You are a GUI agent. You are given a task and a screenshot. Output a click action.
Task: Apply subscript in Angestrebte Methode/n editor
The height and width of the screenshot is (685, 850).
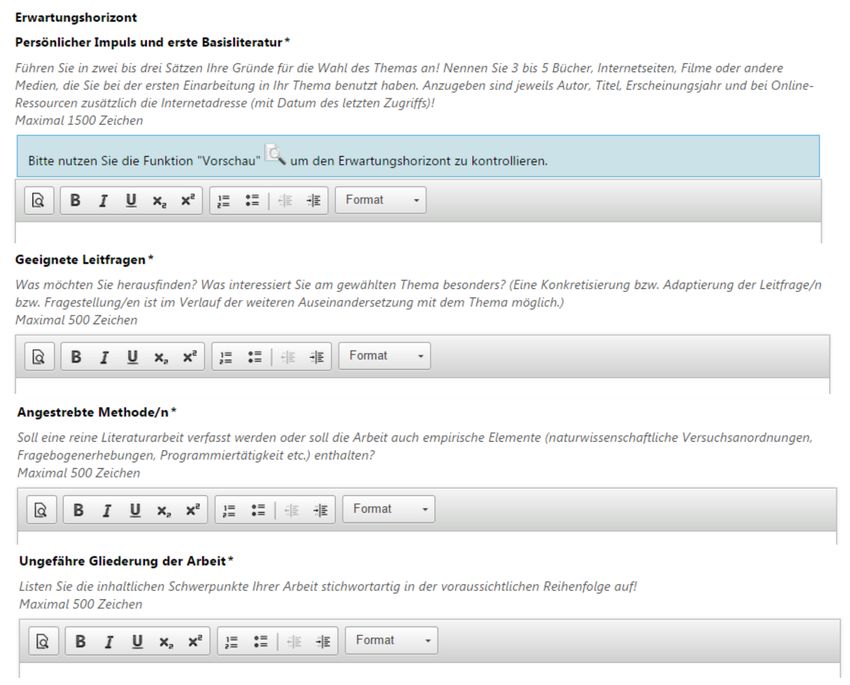pos(164,510)
